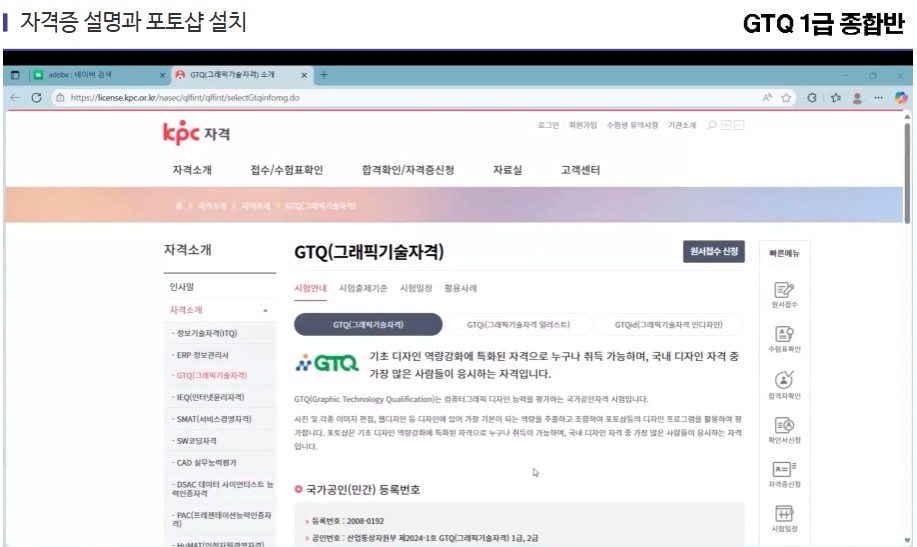Open 확인서신청 quick menu icon
This screenshot has width=917, height=547.
pyautogui.click(x=784, y=429)
